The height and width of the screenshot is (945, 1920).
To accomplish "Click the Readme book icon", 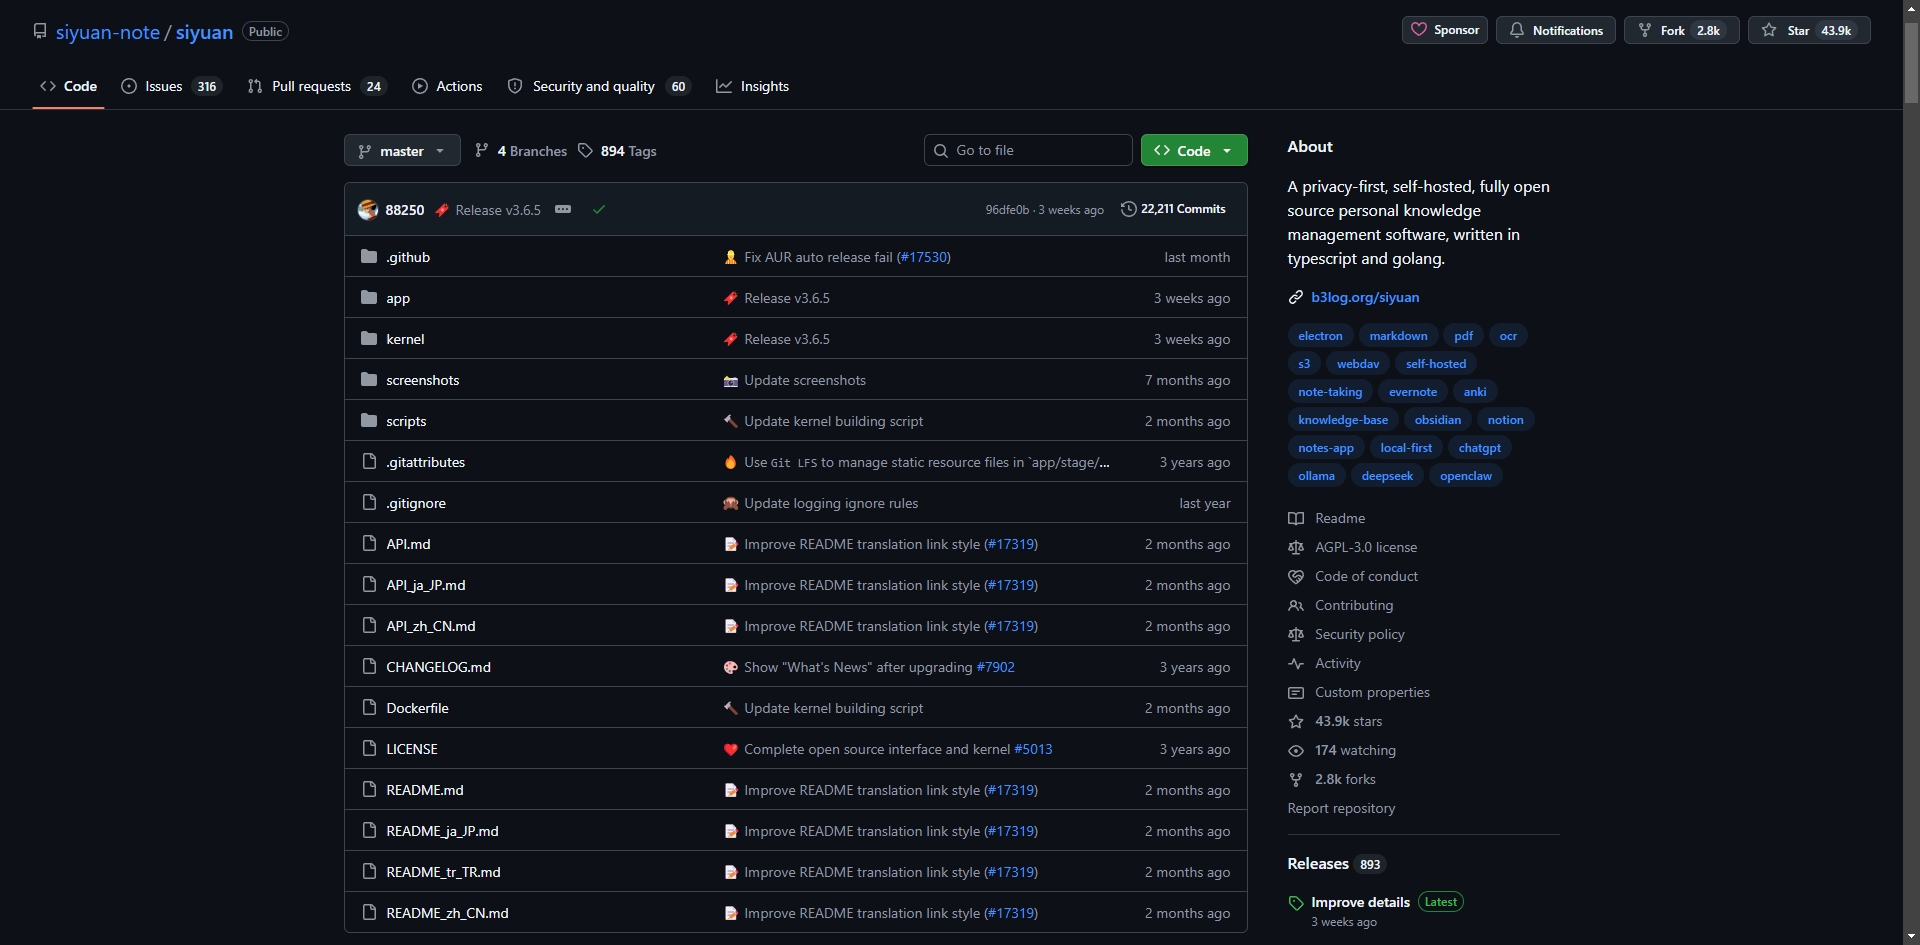I will coord(1296,519).
